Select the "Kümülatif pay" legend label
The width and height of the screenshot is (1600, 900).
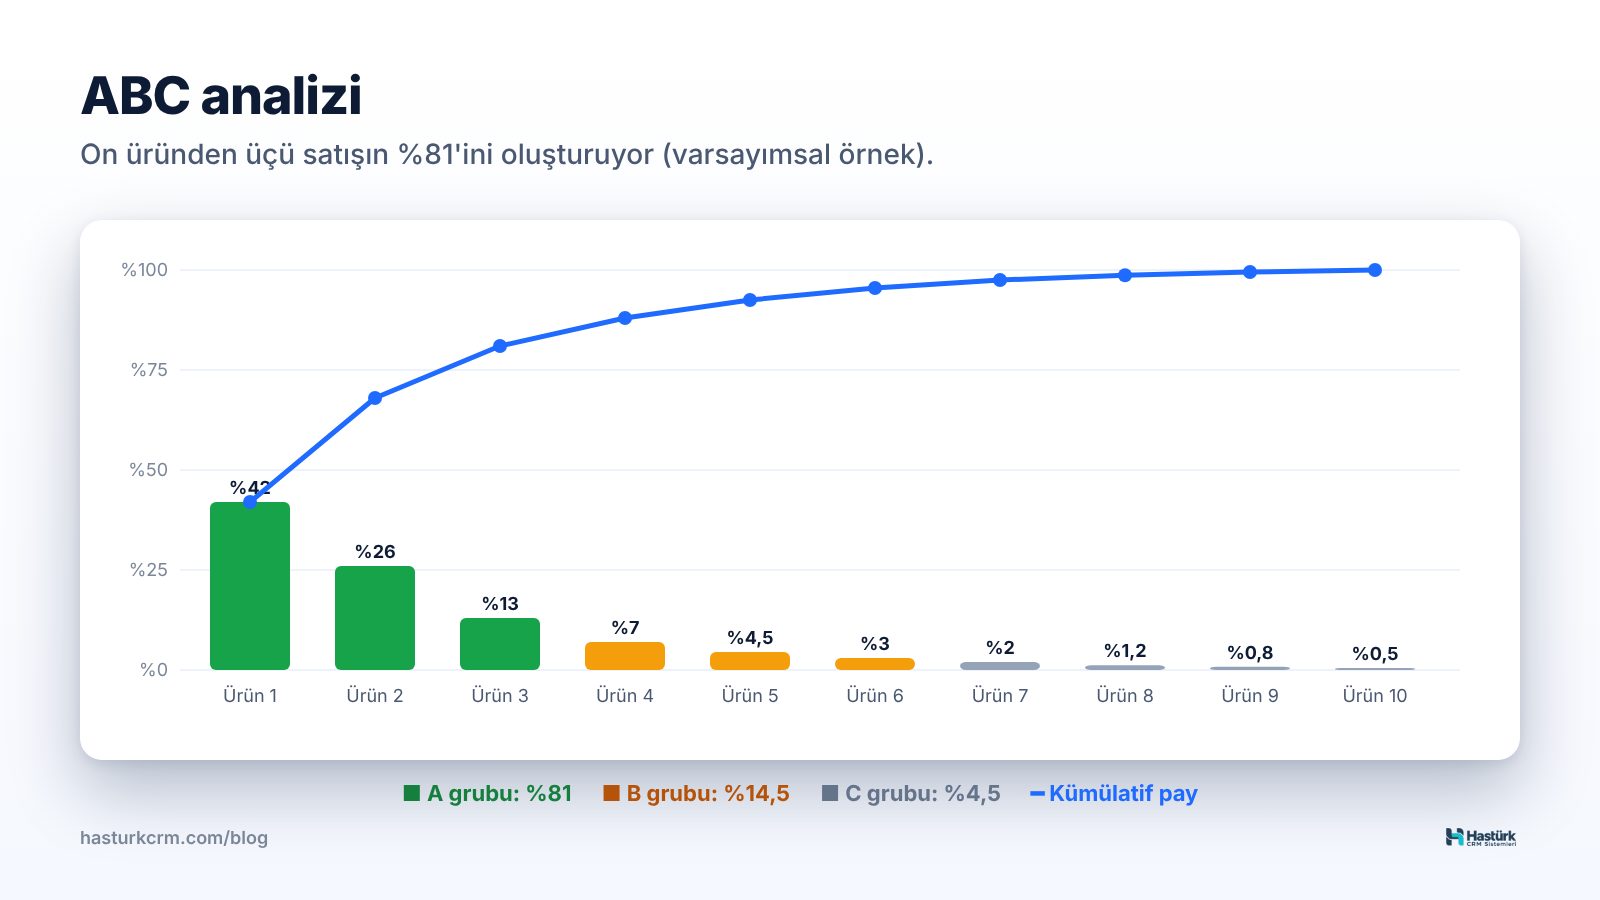pyautogui.click(x=1123, y=793)
